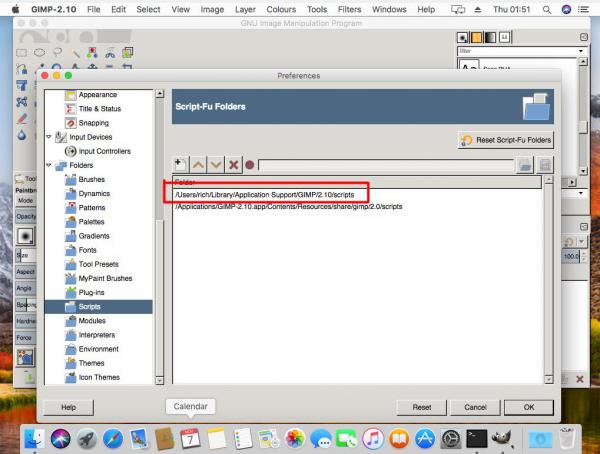Select the Rectangle Select tool in toolbox
Screen dimensions: 600x454
pos(21,52)
